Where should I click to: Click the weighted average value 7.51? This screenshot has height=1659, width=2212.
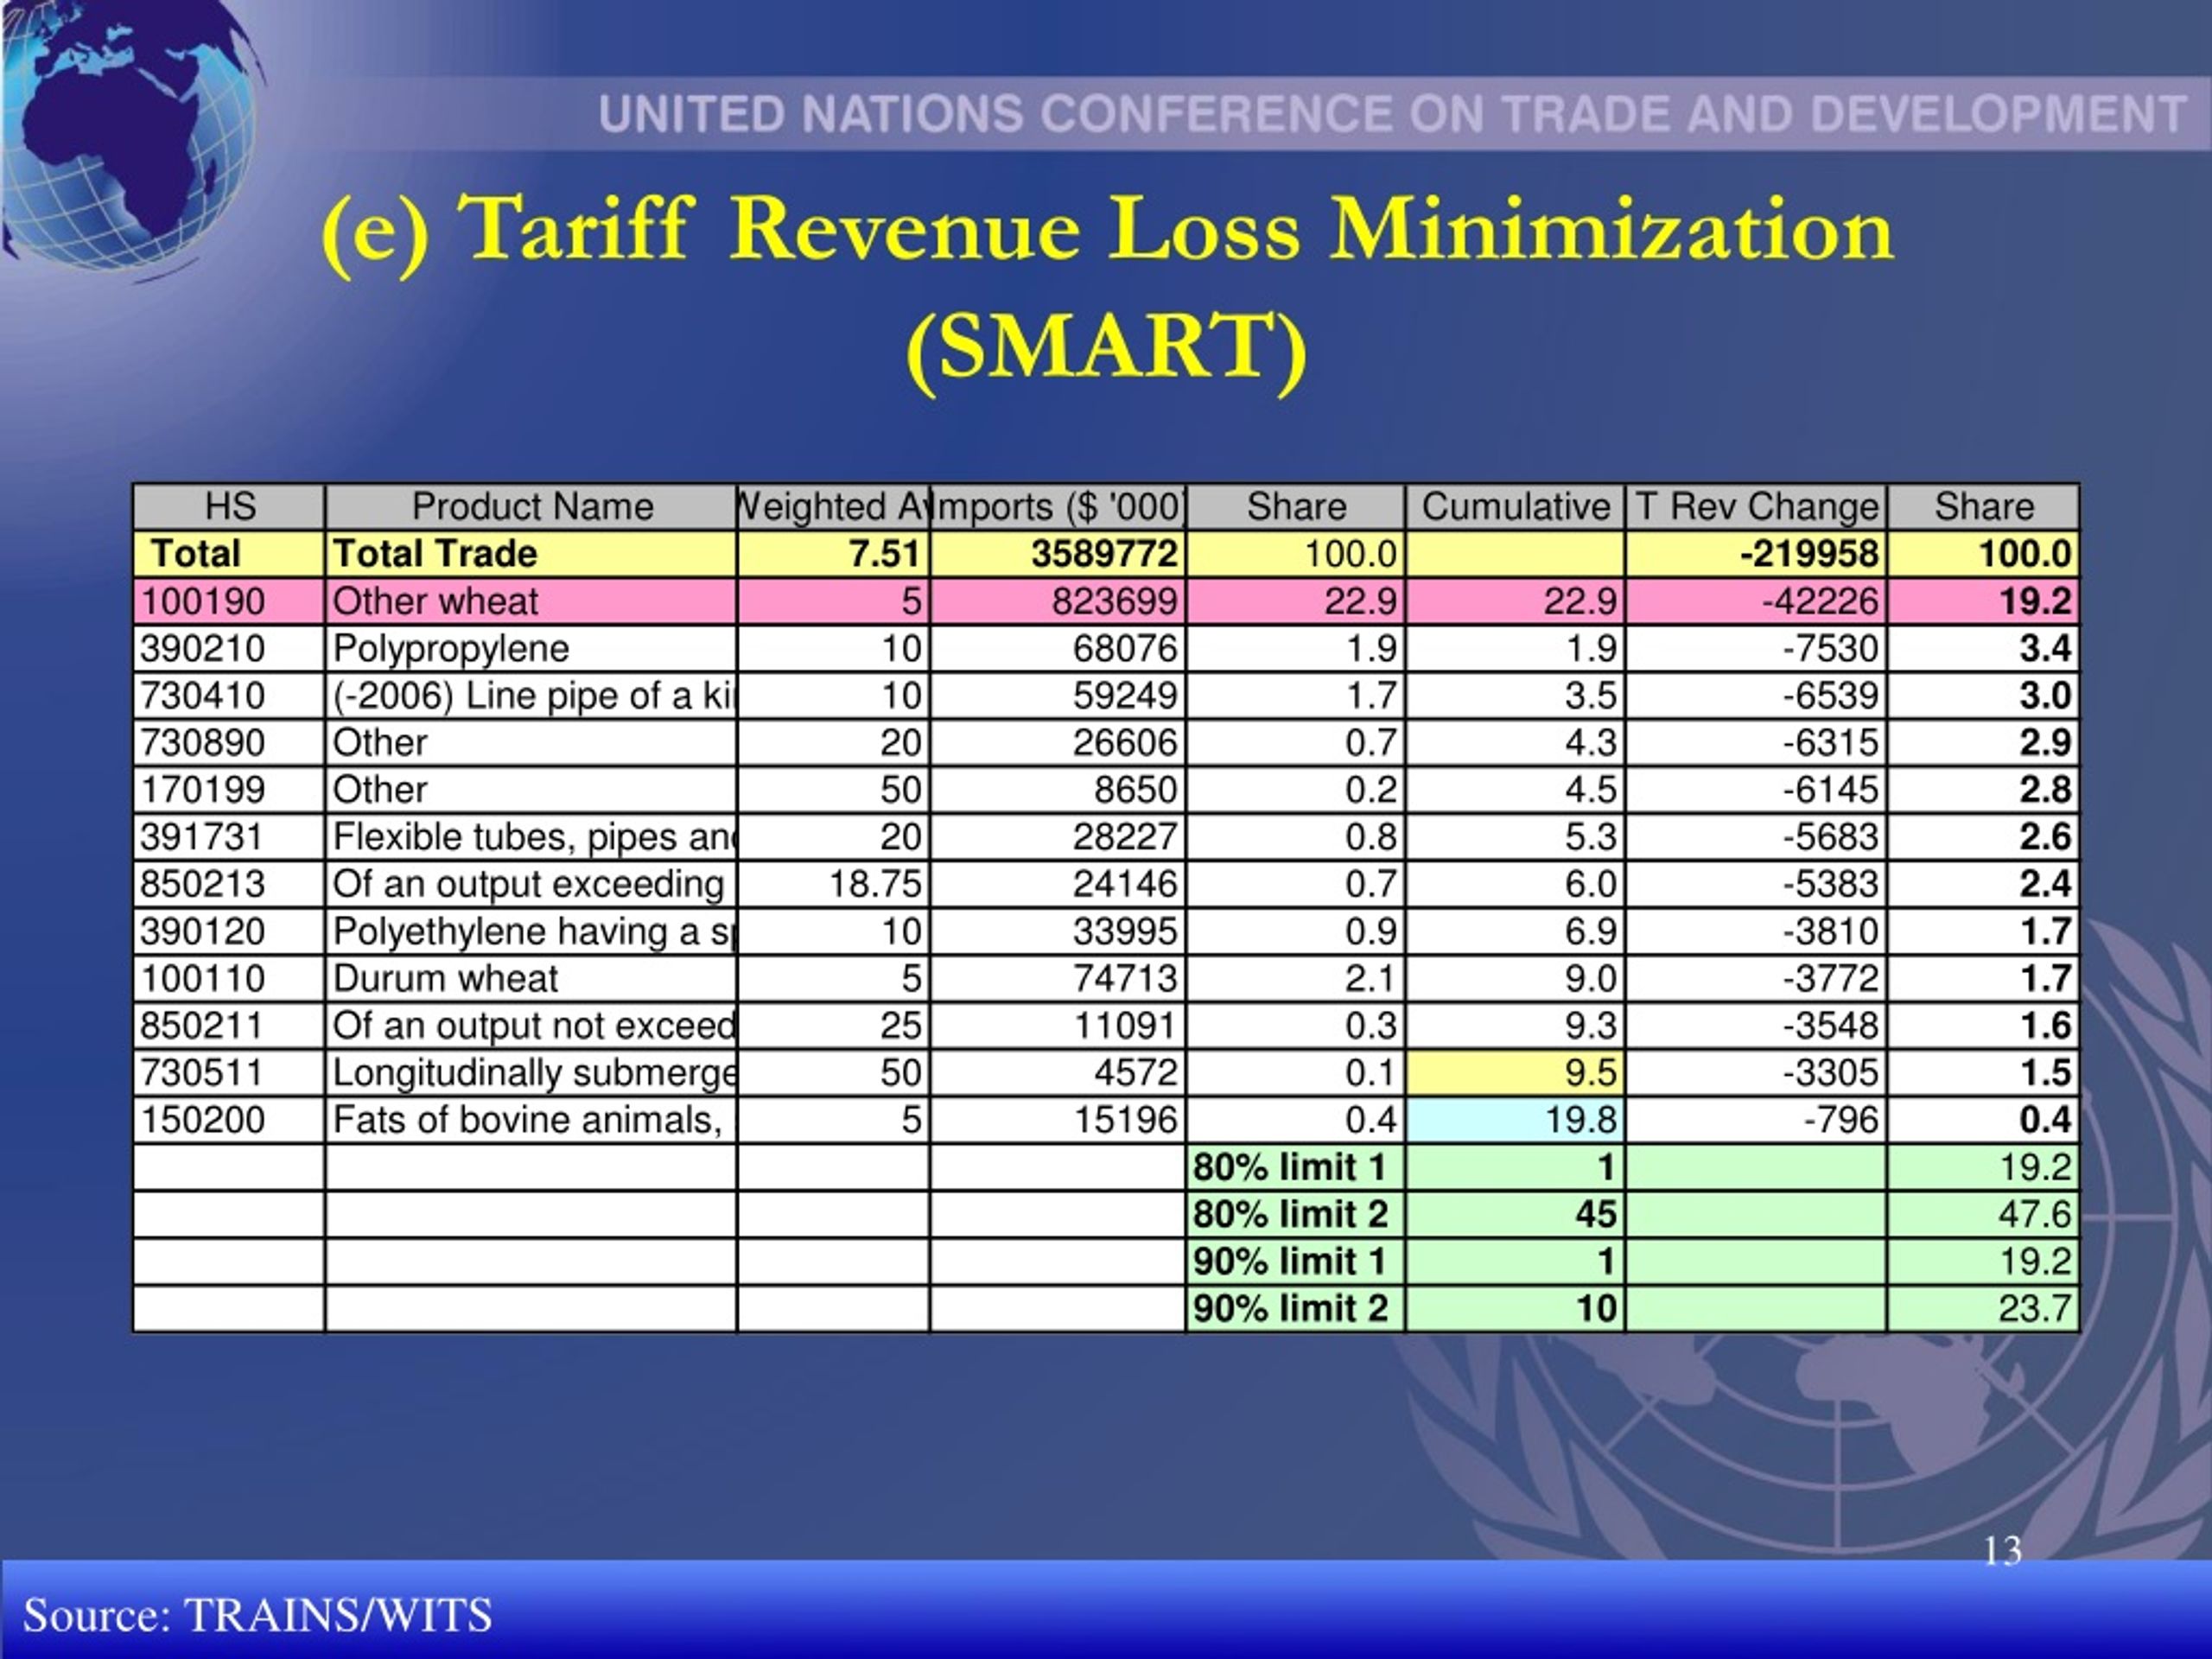pos(833,554)
